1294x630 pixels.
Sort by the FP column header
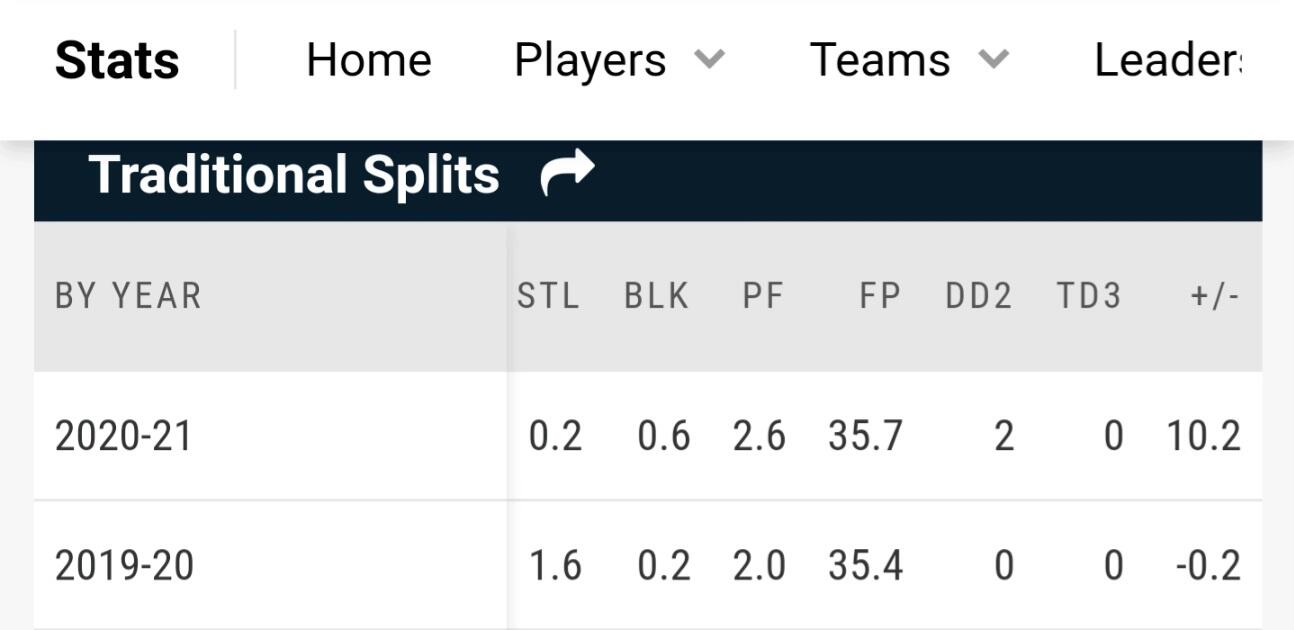879,296
